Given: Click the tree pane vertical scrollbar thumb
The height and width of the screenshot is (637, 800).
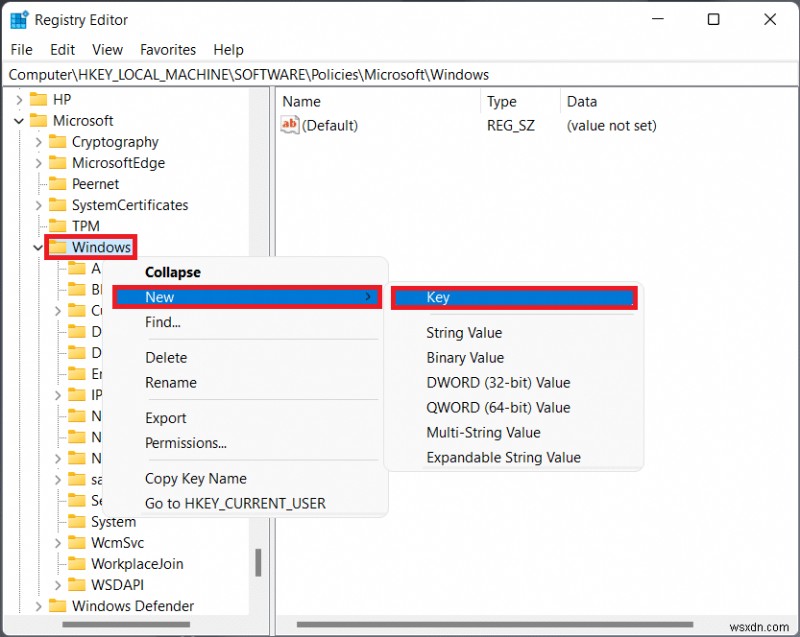Looking at the screenshot, I should point(258,563).
